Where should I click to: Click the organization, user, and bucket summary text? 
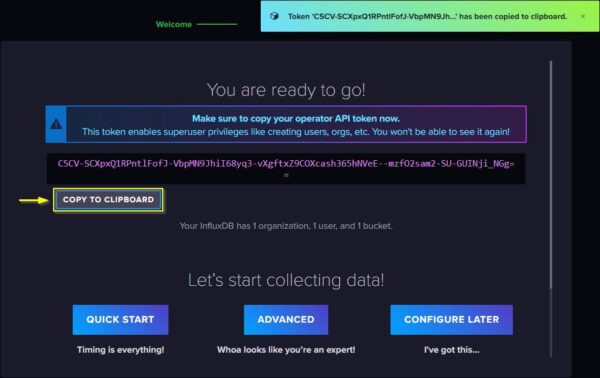pos(286,226)
